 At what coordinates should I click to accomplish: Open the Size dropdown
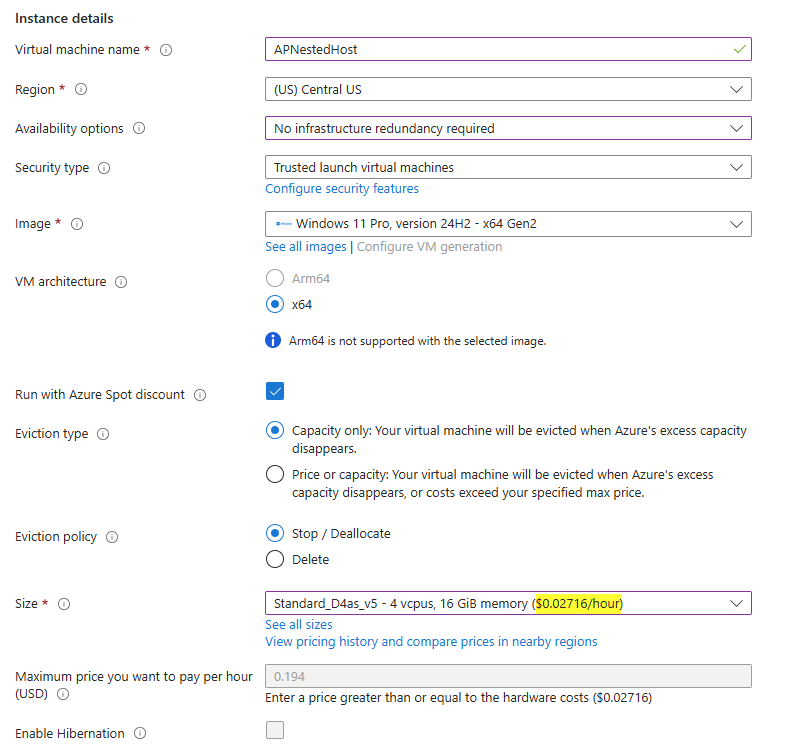pos(508,603)
